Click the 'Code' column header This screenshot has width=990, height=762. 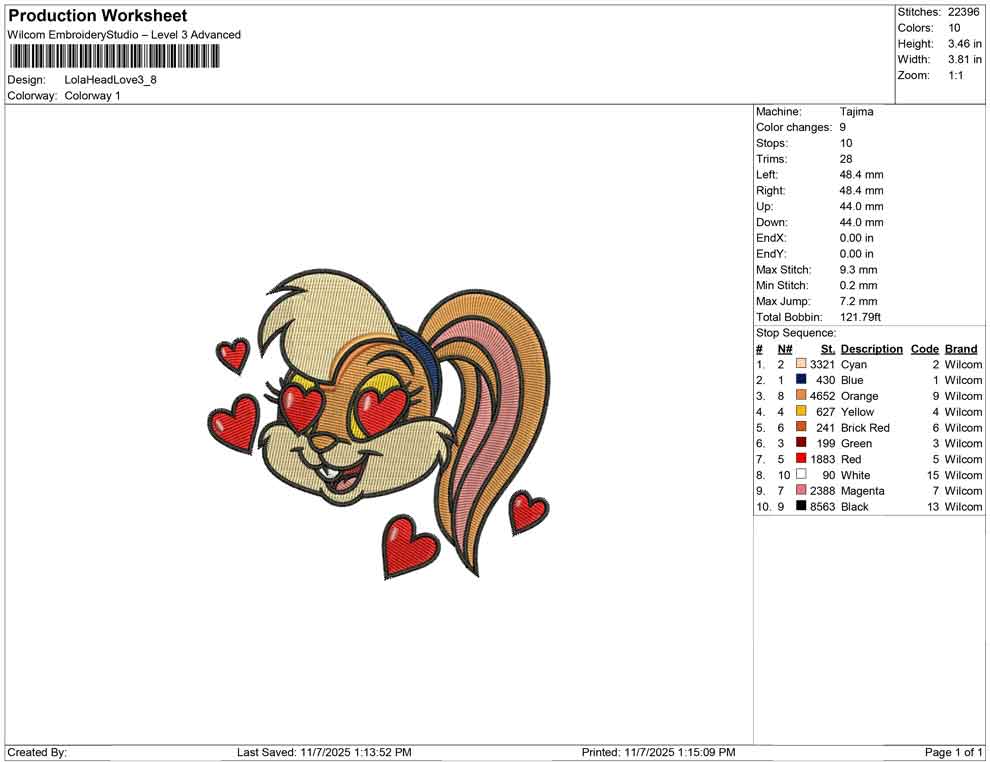point(924,349)
